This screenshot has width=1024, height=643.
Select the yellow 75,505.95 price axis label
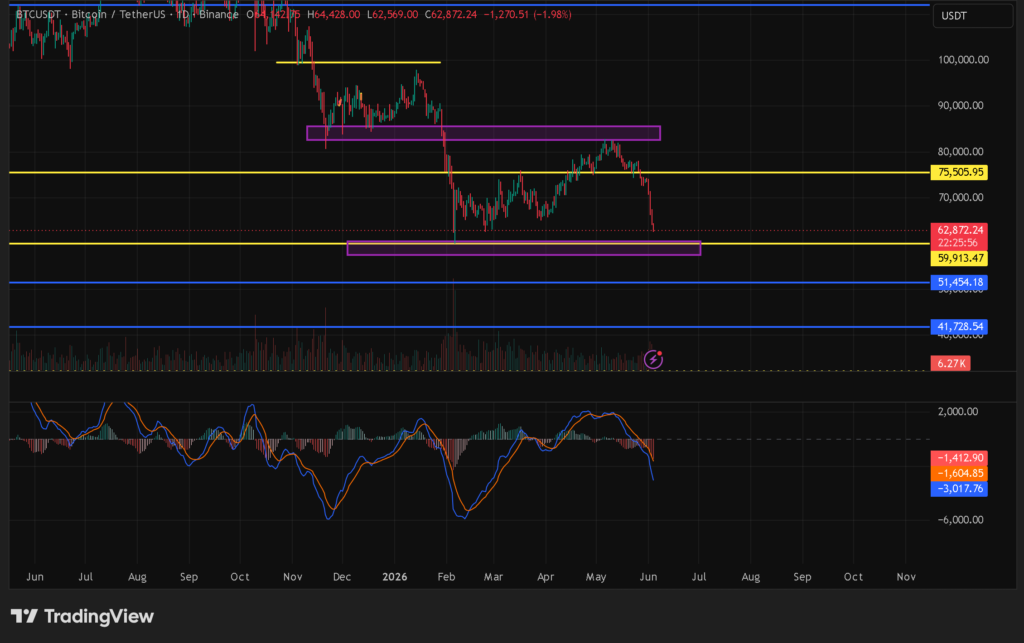coord(959,172)
